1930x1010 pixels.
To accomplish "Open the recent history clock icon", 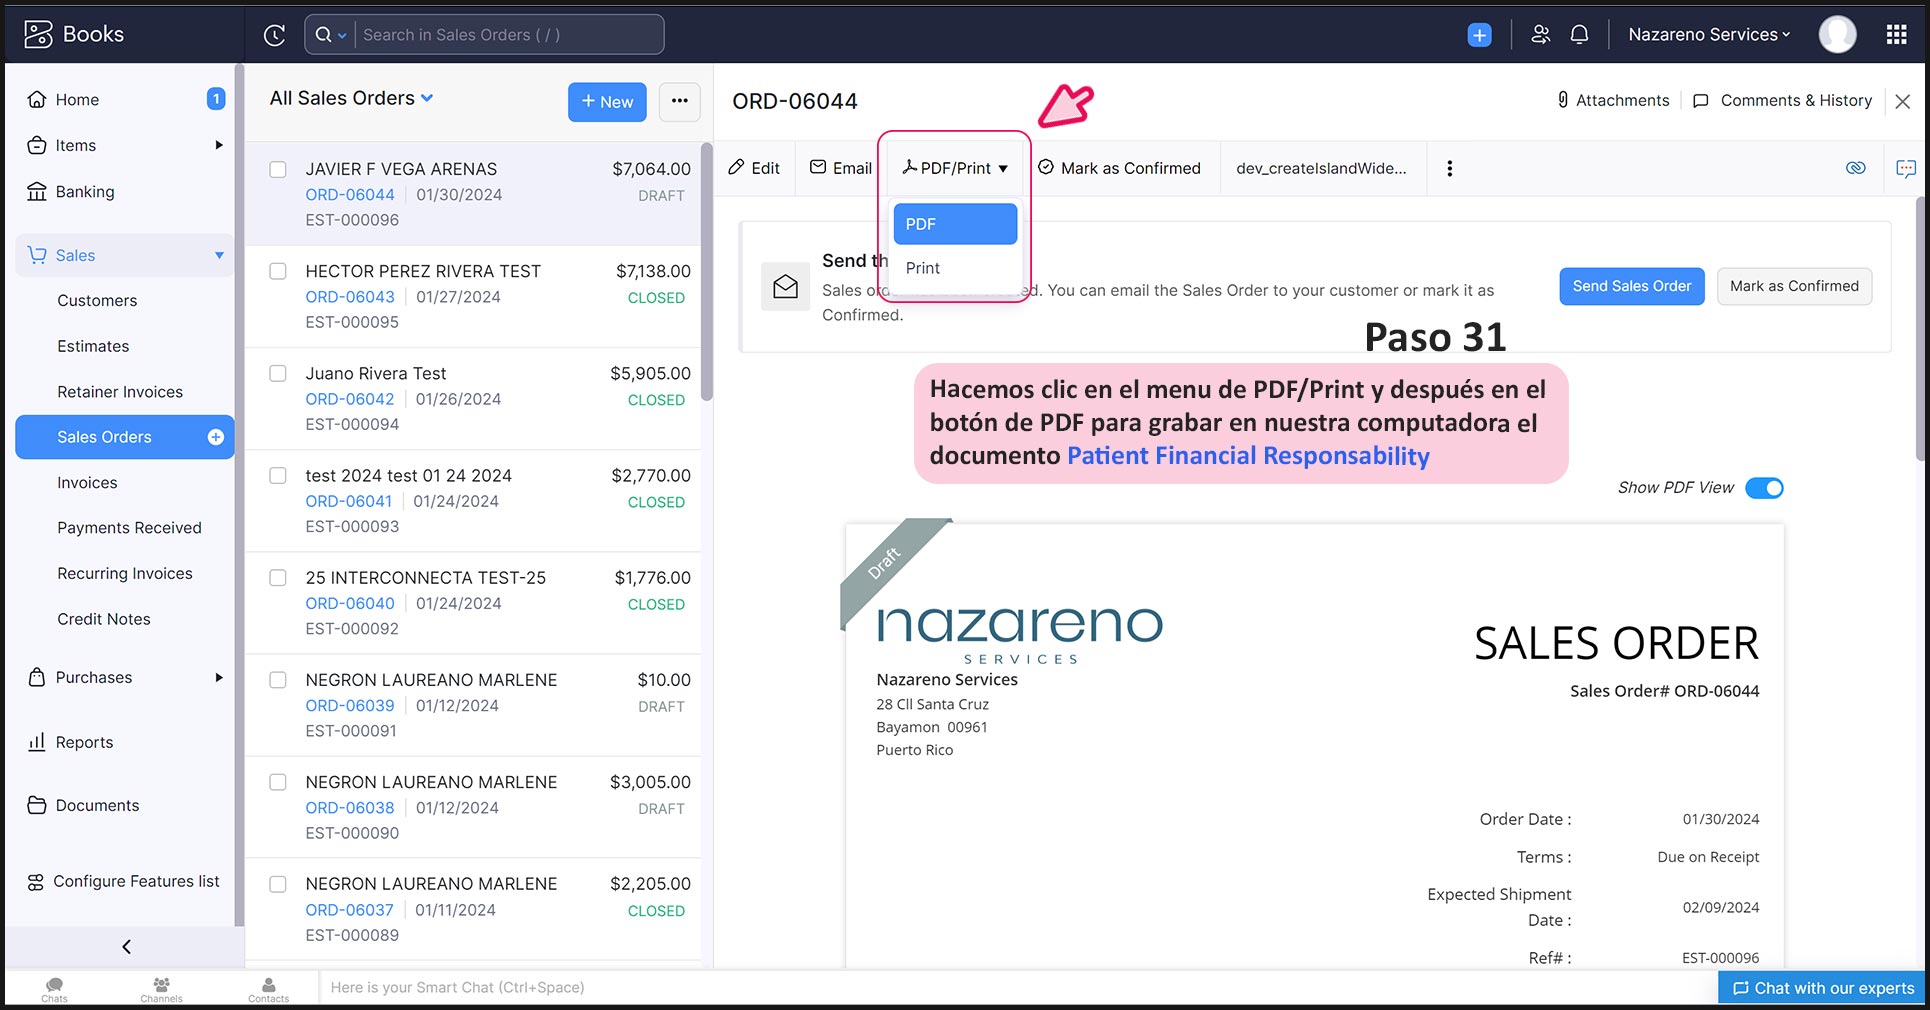I will [274, 35].
